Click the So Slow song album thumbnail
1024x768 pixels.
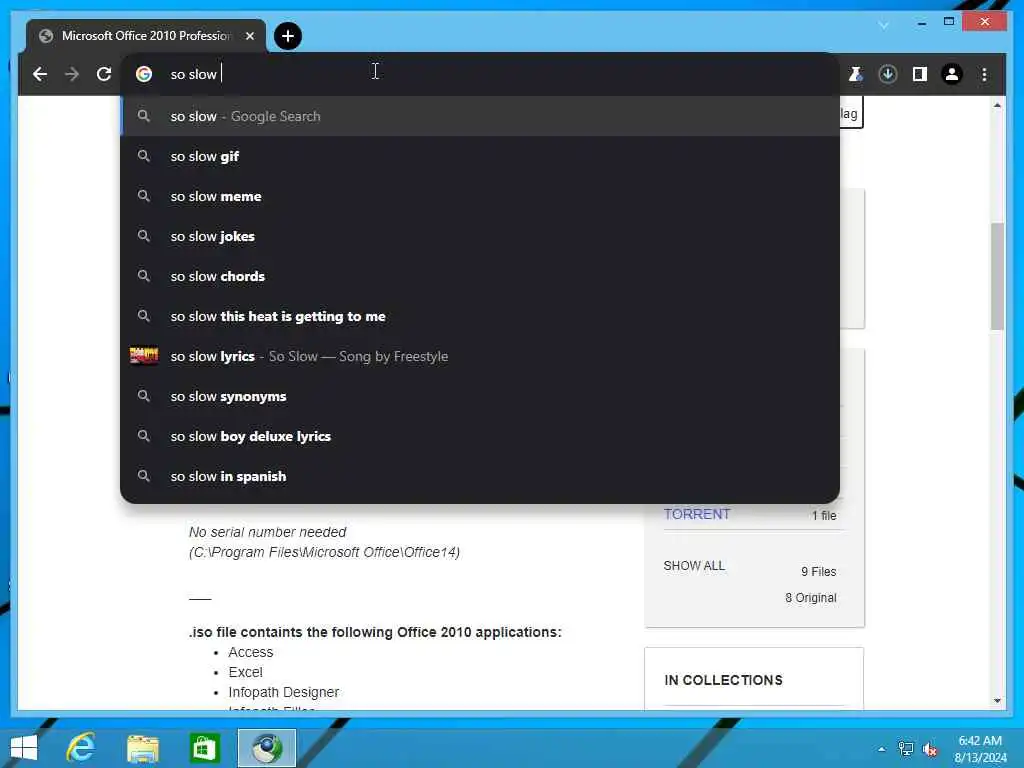144,356
